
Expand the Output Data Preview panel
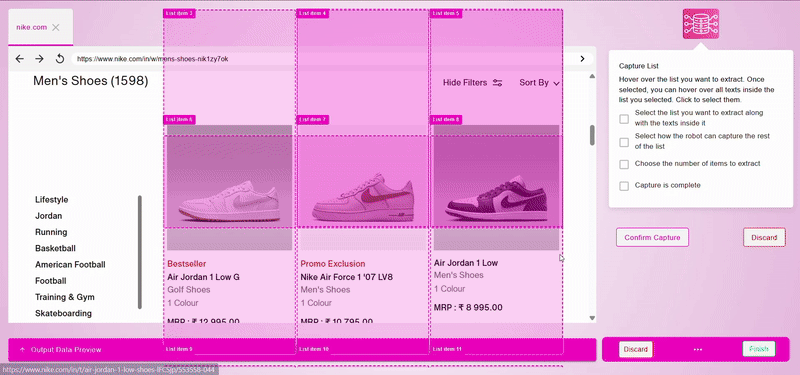(302, 350)
